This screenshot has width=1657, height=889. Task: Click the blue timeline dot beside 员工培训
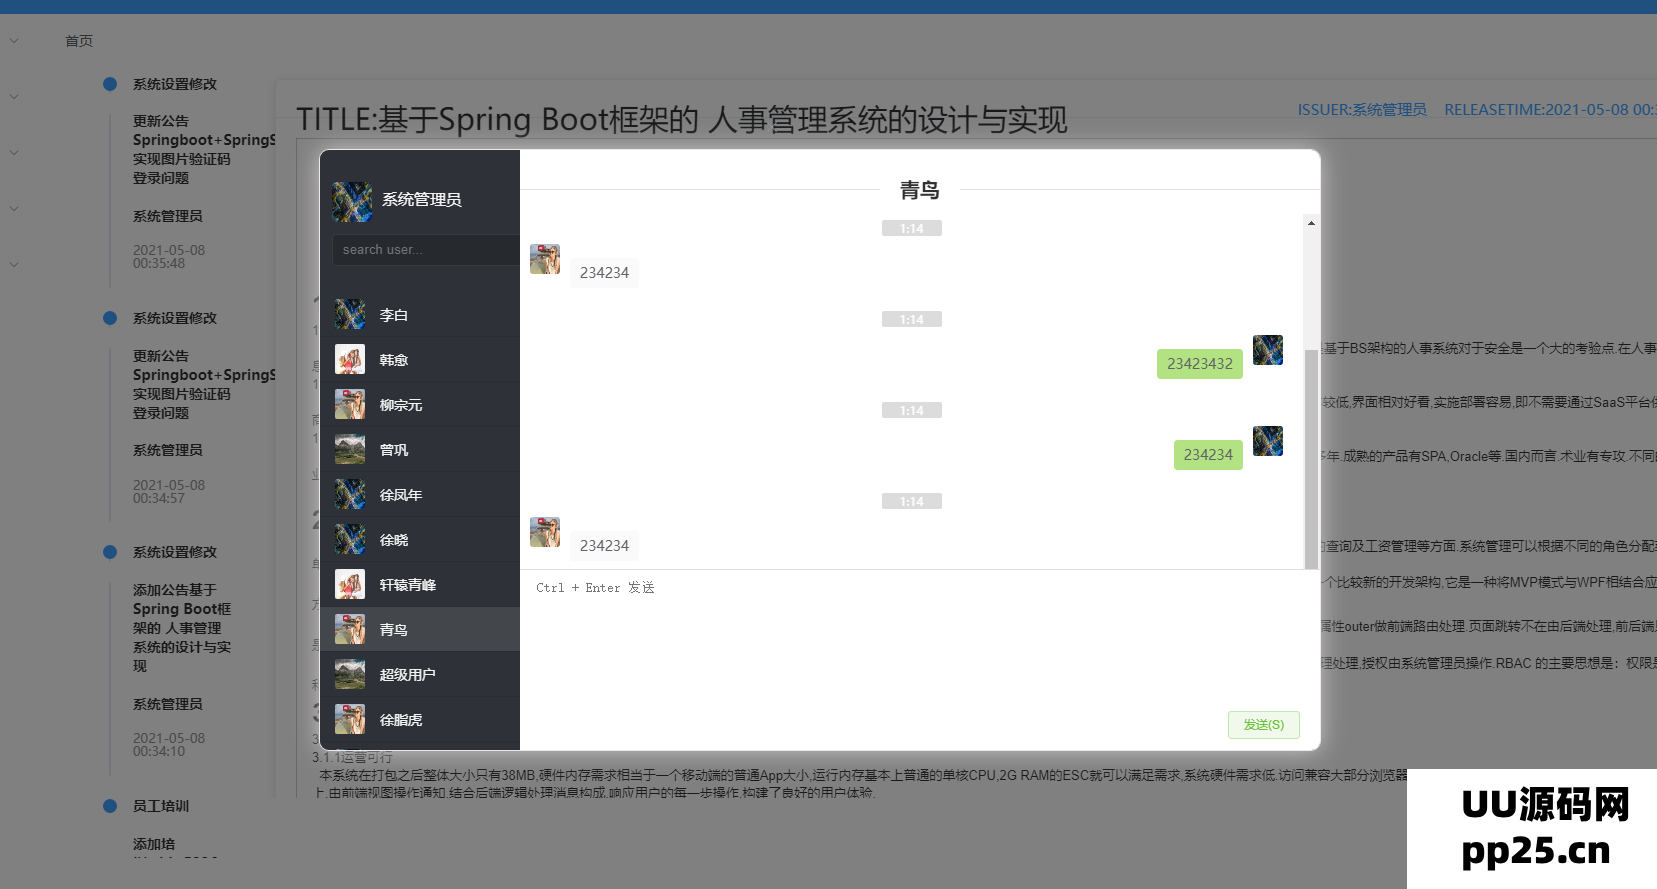click(x=110, y=806)
